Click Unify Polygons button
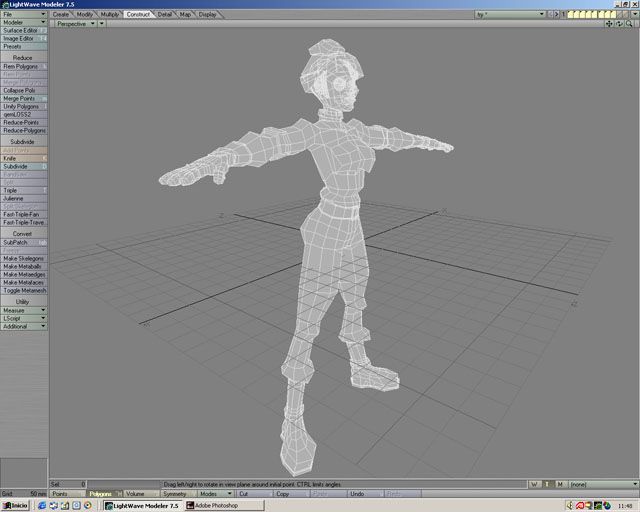This screenshot has width=640, height=512. pos(24,107)
